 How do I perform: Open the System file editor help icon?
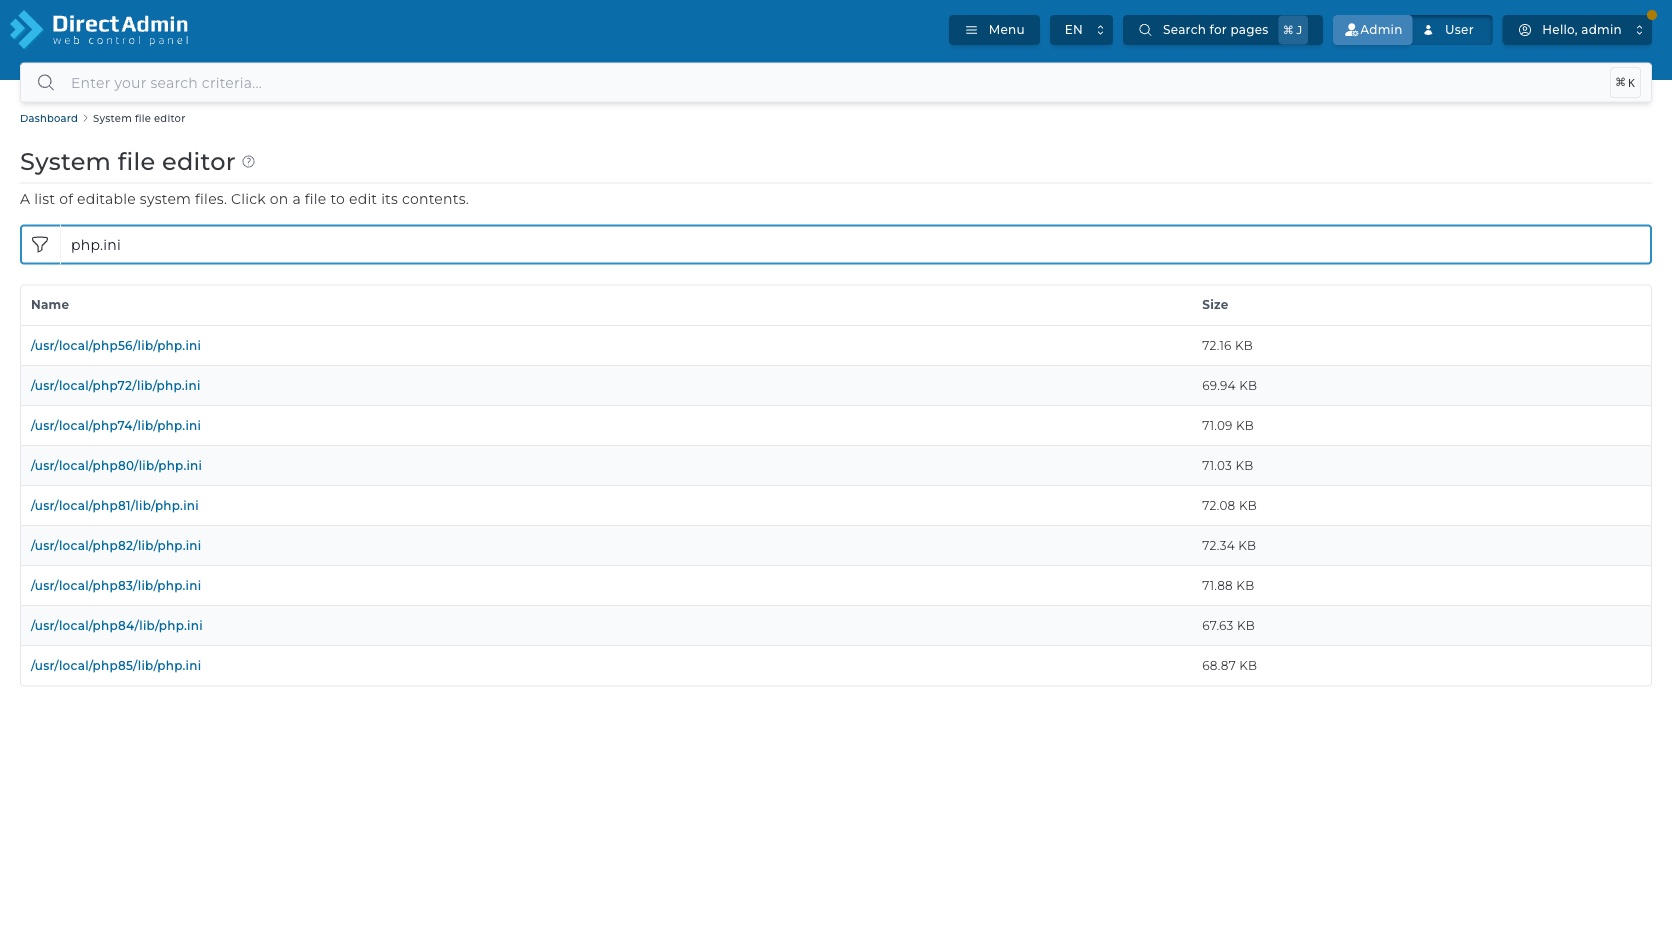249,162
